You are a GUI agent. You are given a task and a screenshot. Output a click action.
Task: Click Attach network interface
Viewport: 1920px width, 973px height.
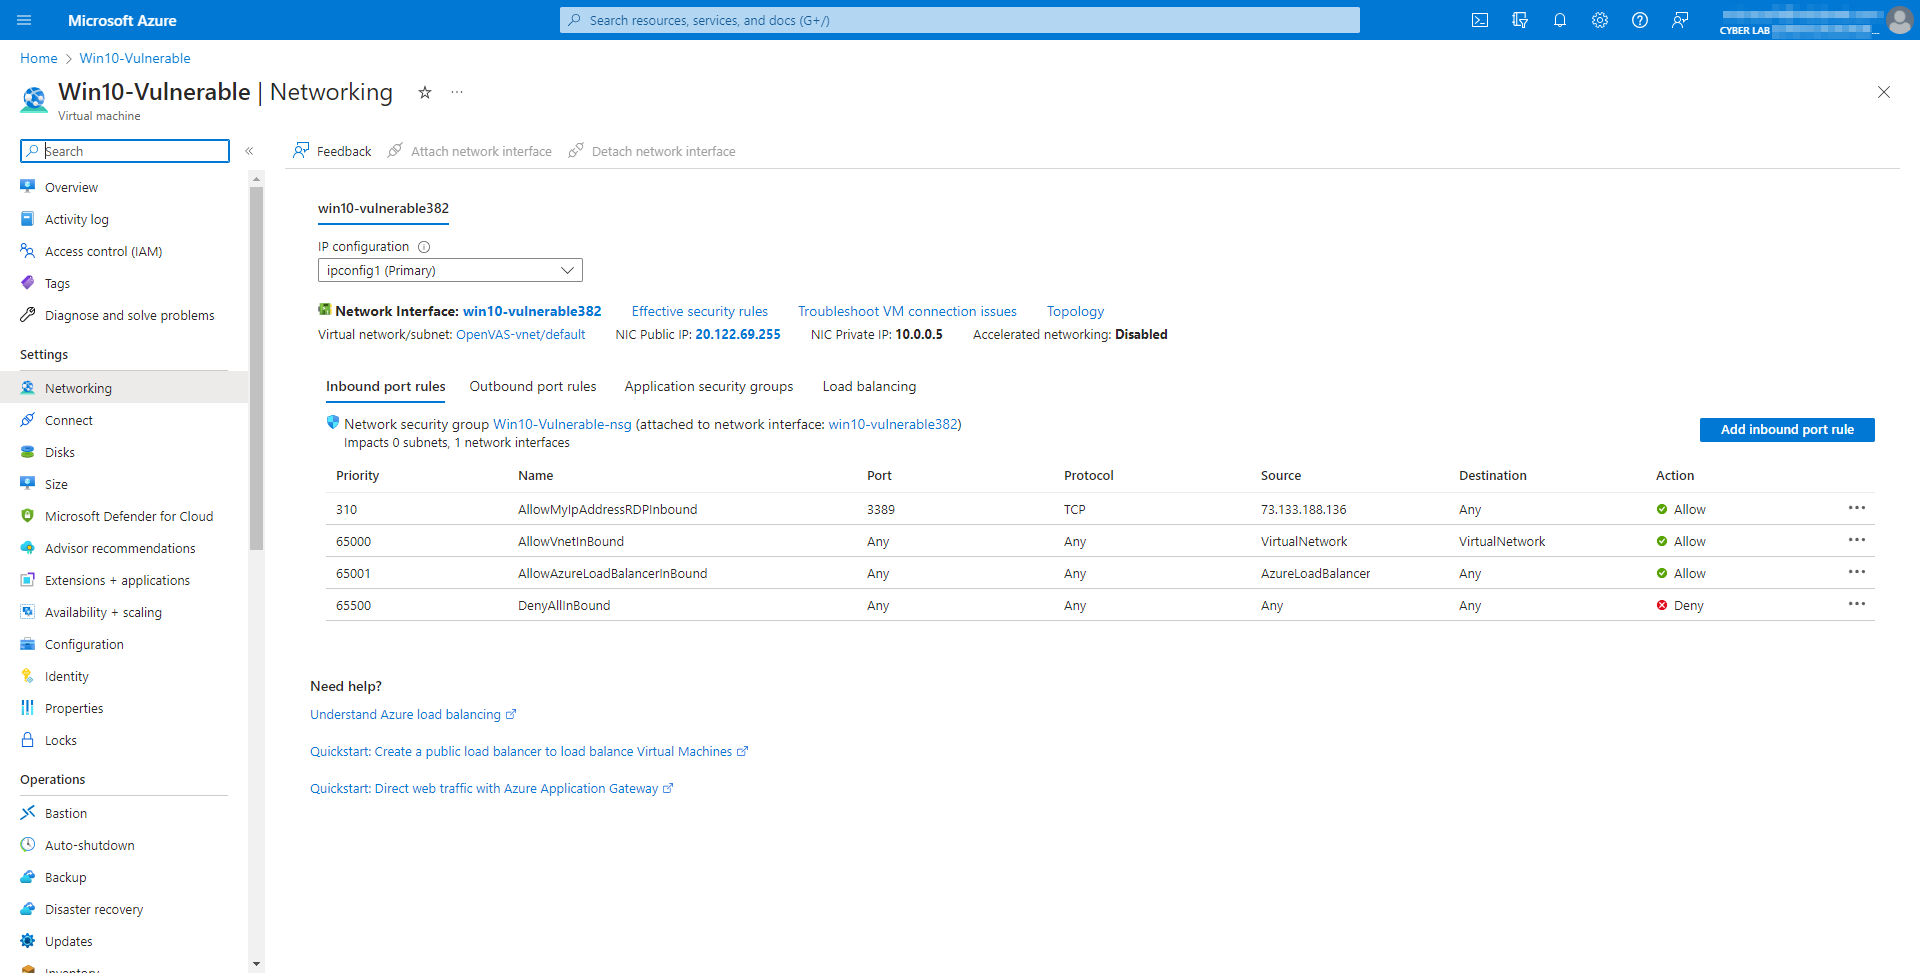[x=470, y=151]
